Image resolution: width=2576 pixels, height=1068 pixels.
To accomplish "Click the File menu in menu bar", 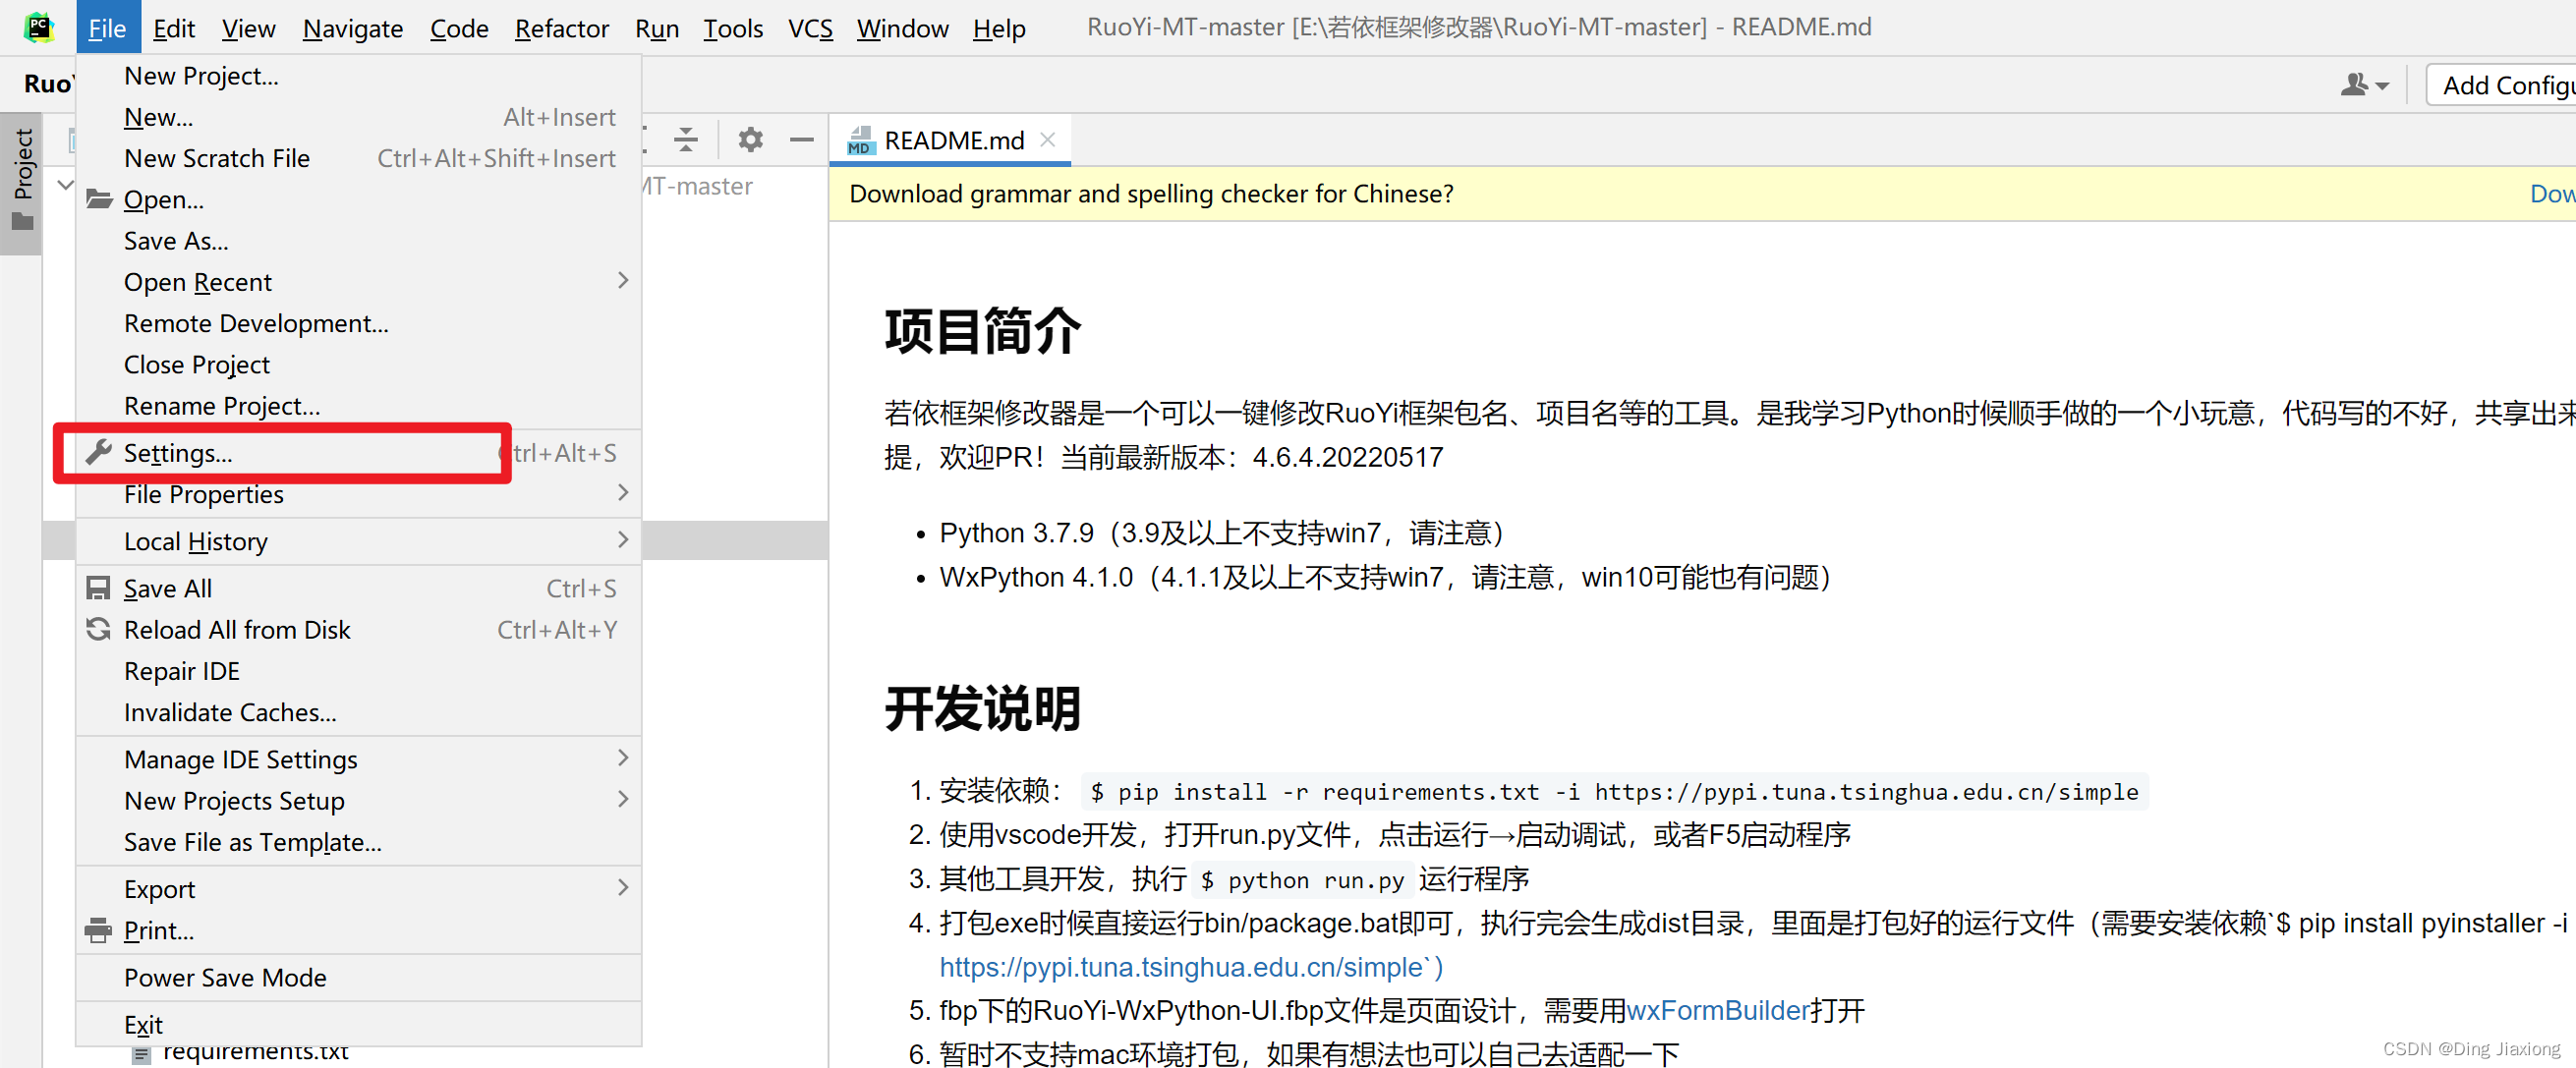I will point(107,28).
